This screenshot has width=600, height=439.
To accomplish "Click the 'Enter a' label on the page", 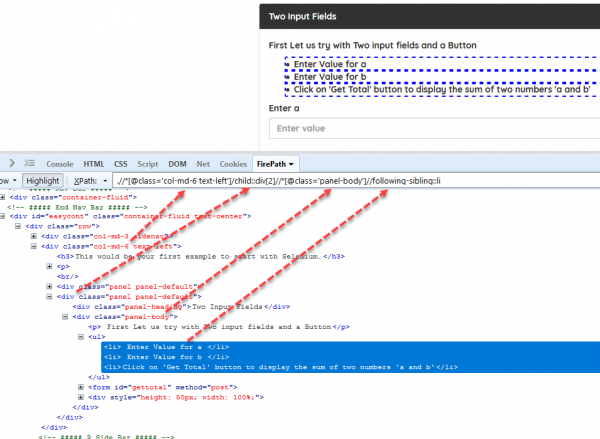I will pyautogui.click(x=284, y=108).
